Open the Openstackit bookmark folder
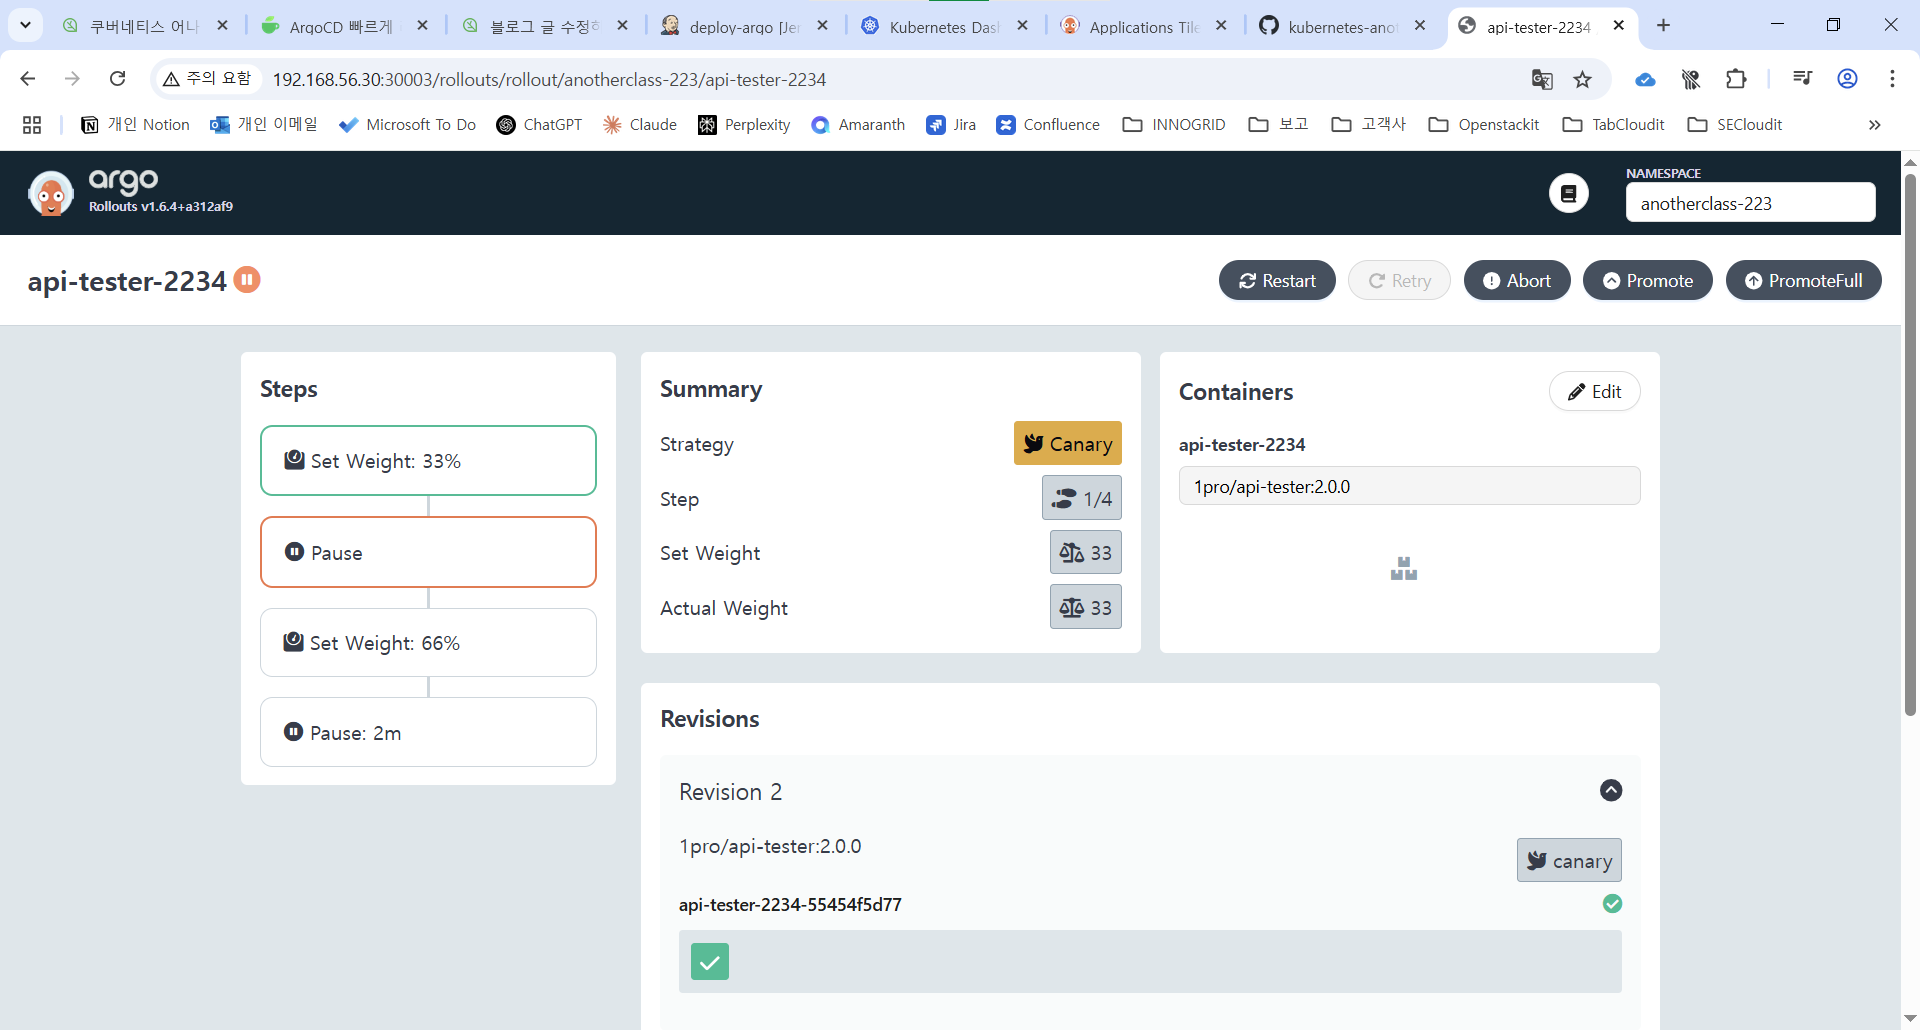1920x1030 pixels. 1484,125
